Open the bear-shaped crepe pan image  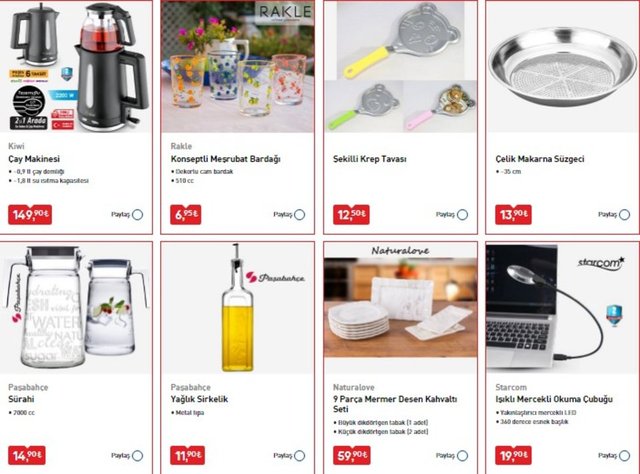400,67
